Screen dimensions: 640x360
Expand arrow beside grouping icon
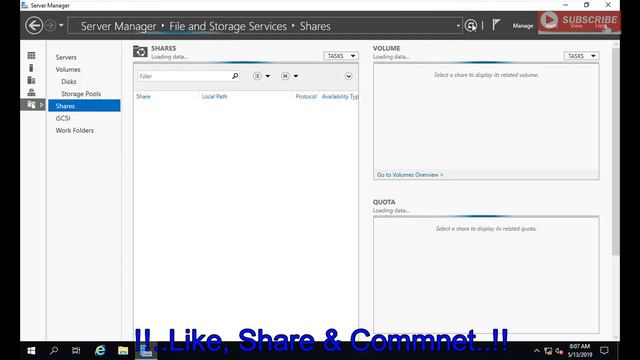296,76
